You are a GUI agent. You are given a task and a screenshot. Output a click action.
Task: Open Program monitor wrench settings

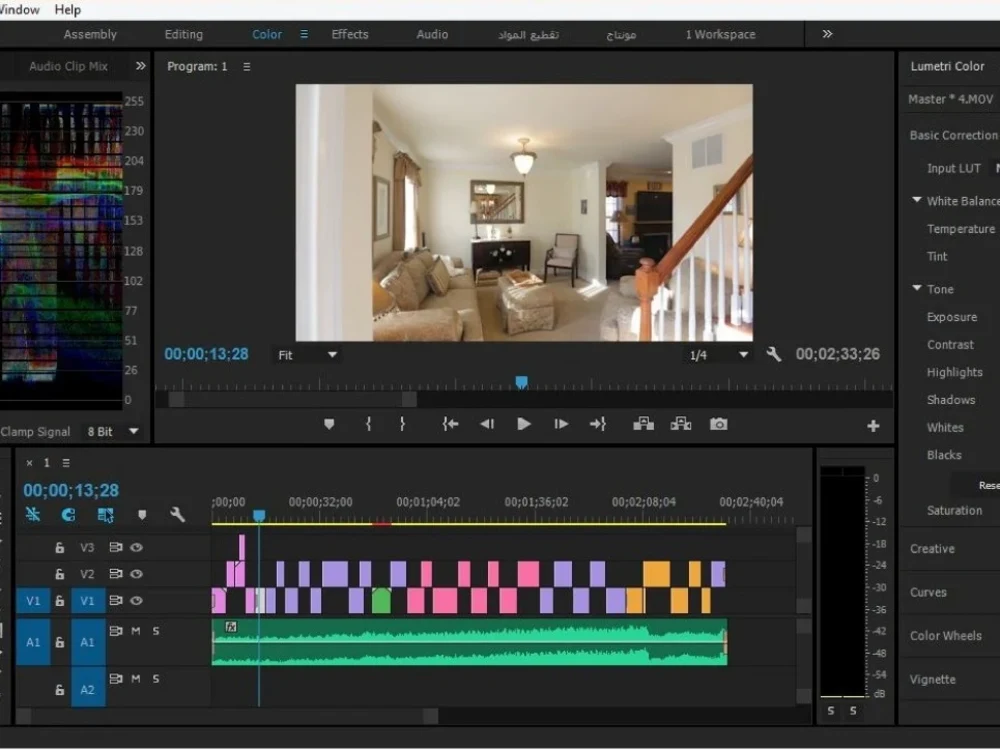pyautogui.click(x=774, y=355)
